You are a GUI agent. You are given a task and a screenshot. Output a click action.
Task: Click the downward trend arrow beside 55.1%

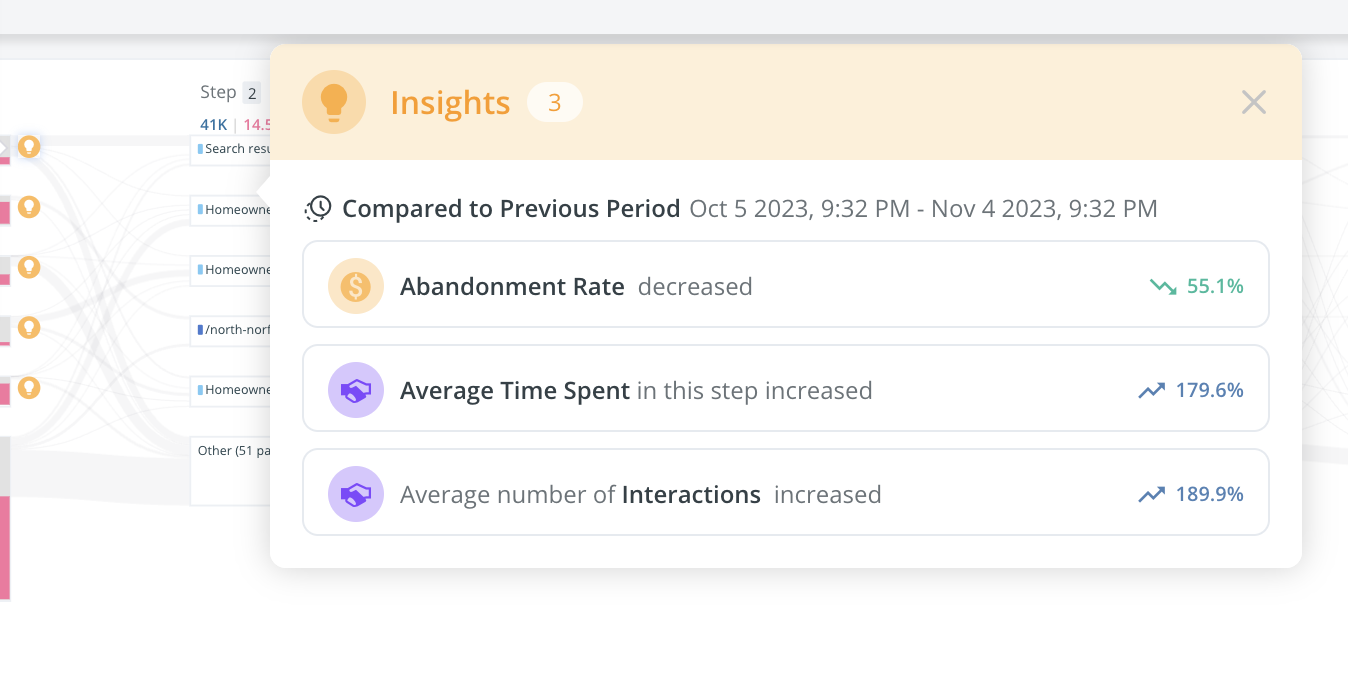click(1163, 287)
